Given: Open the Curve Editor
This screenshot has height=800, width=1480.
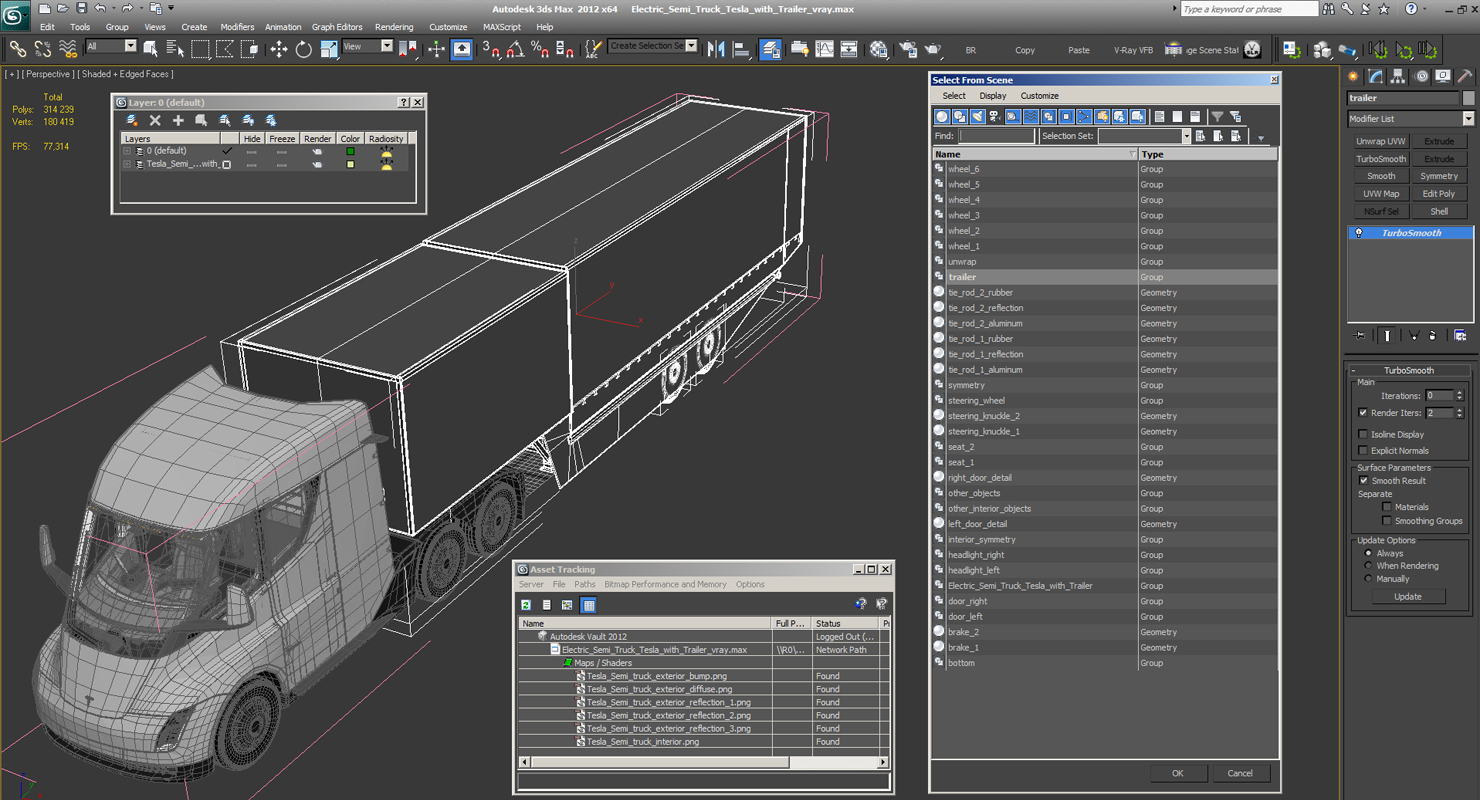Looking at the screenshot, I should (824, 49).
